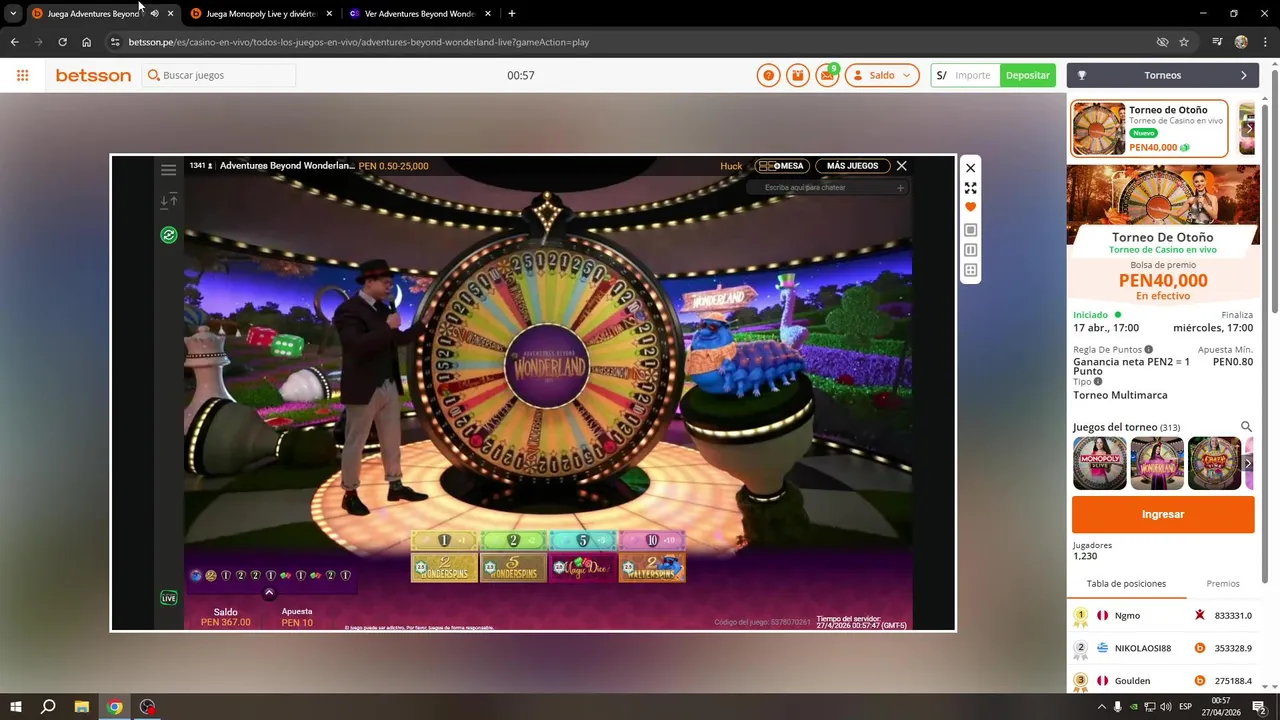This screenshot has width=1280, height=720.
Task: Click the Buscar juegos search field
Action: 219,75
